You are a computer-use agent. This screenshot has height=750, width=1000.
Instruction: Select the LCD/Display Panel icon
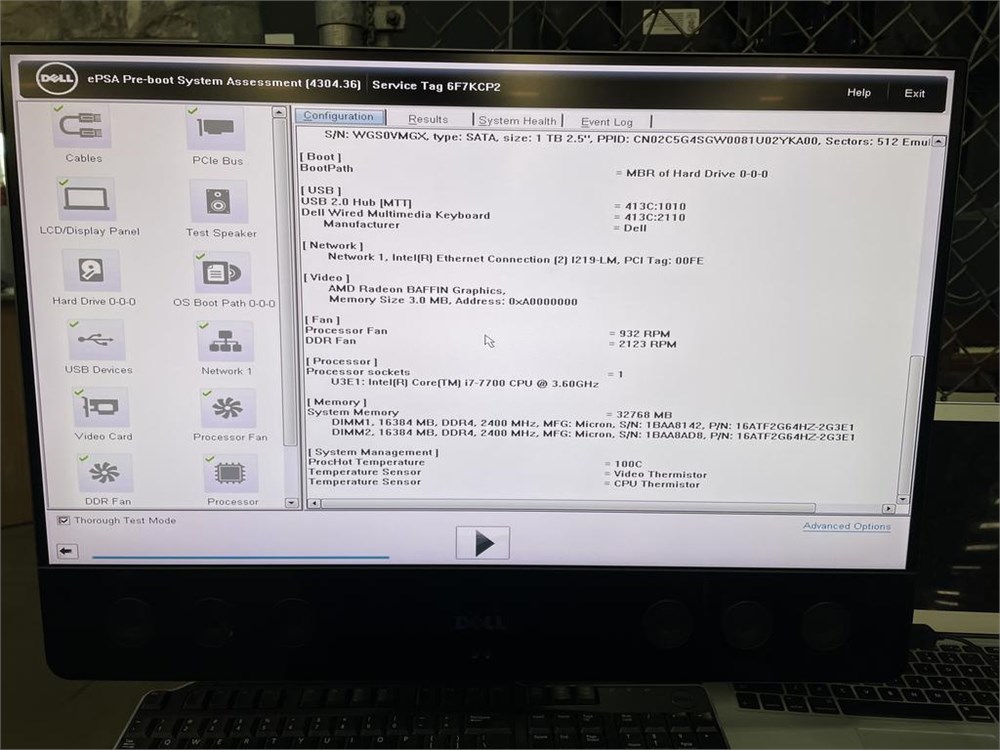point(87,199)
